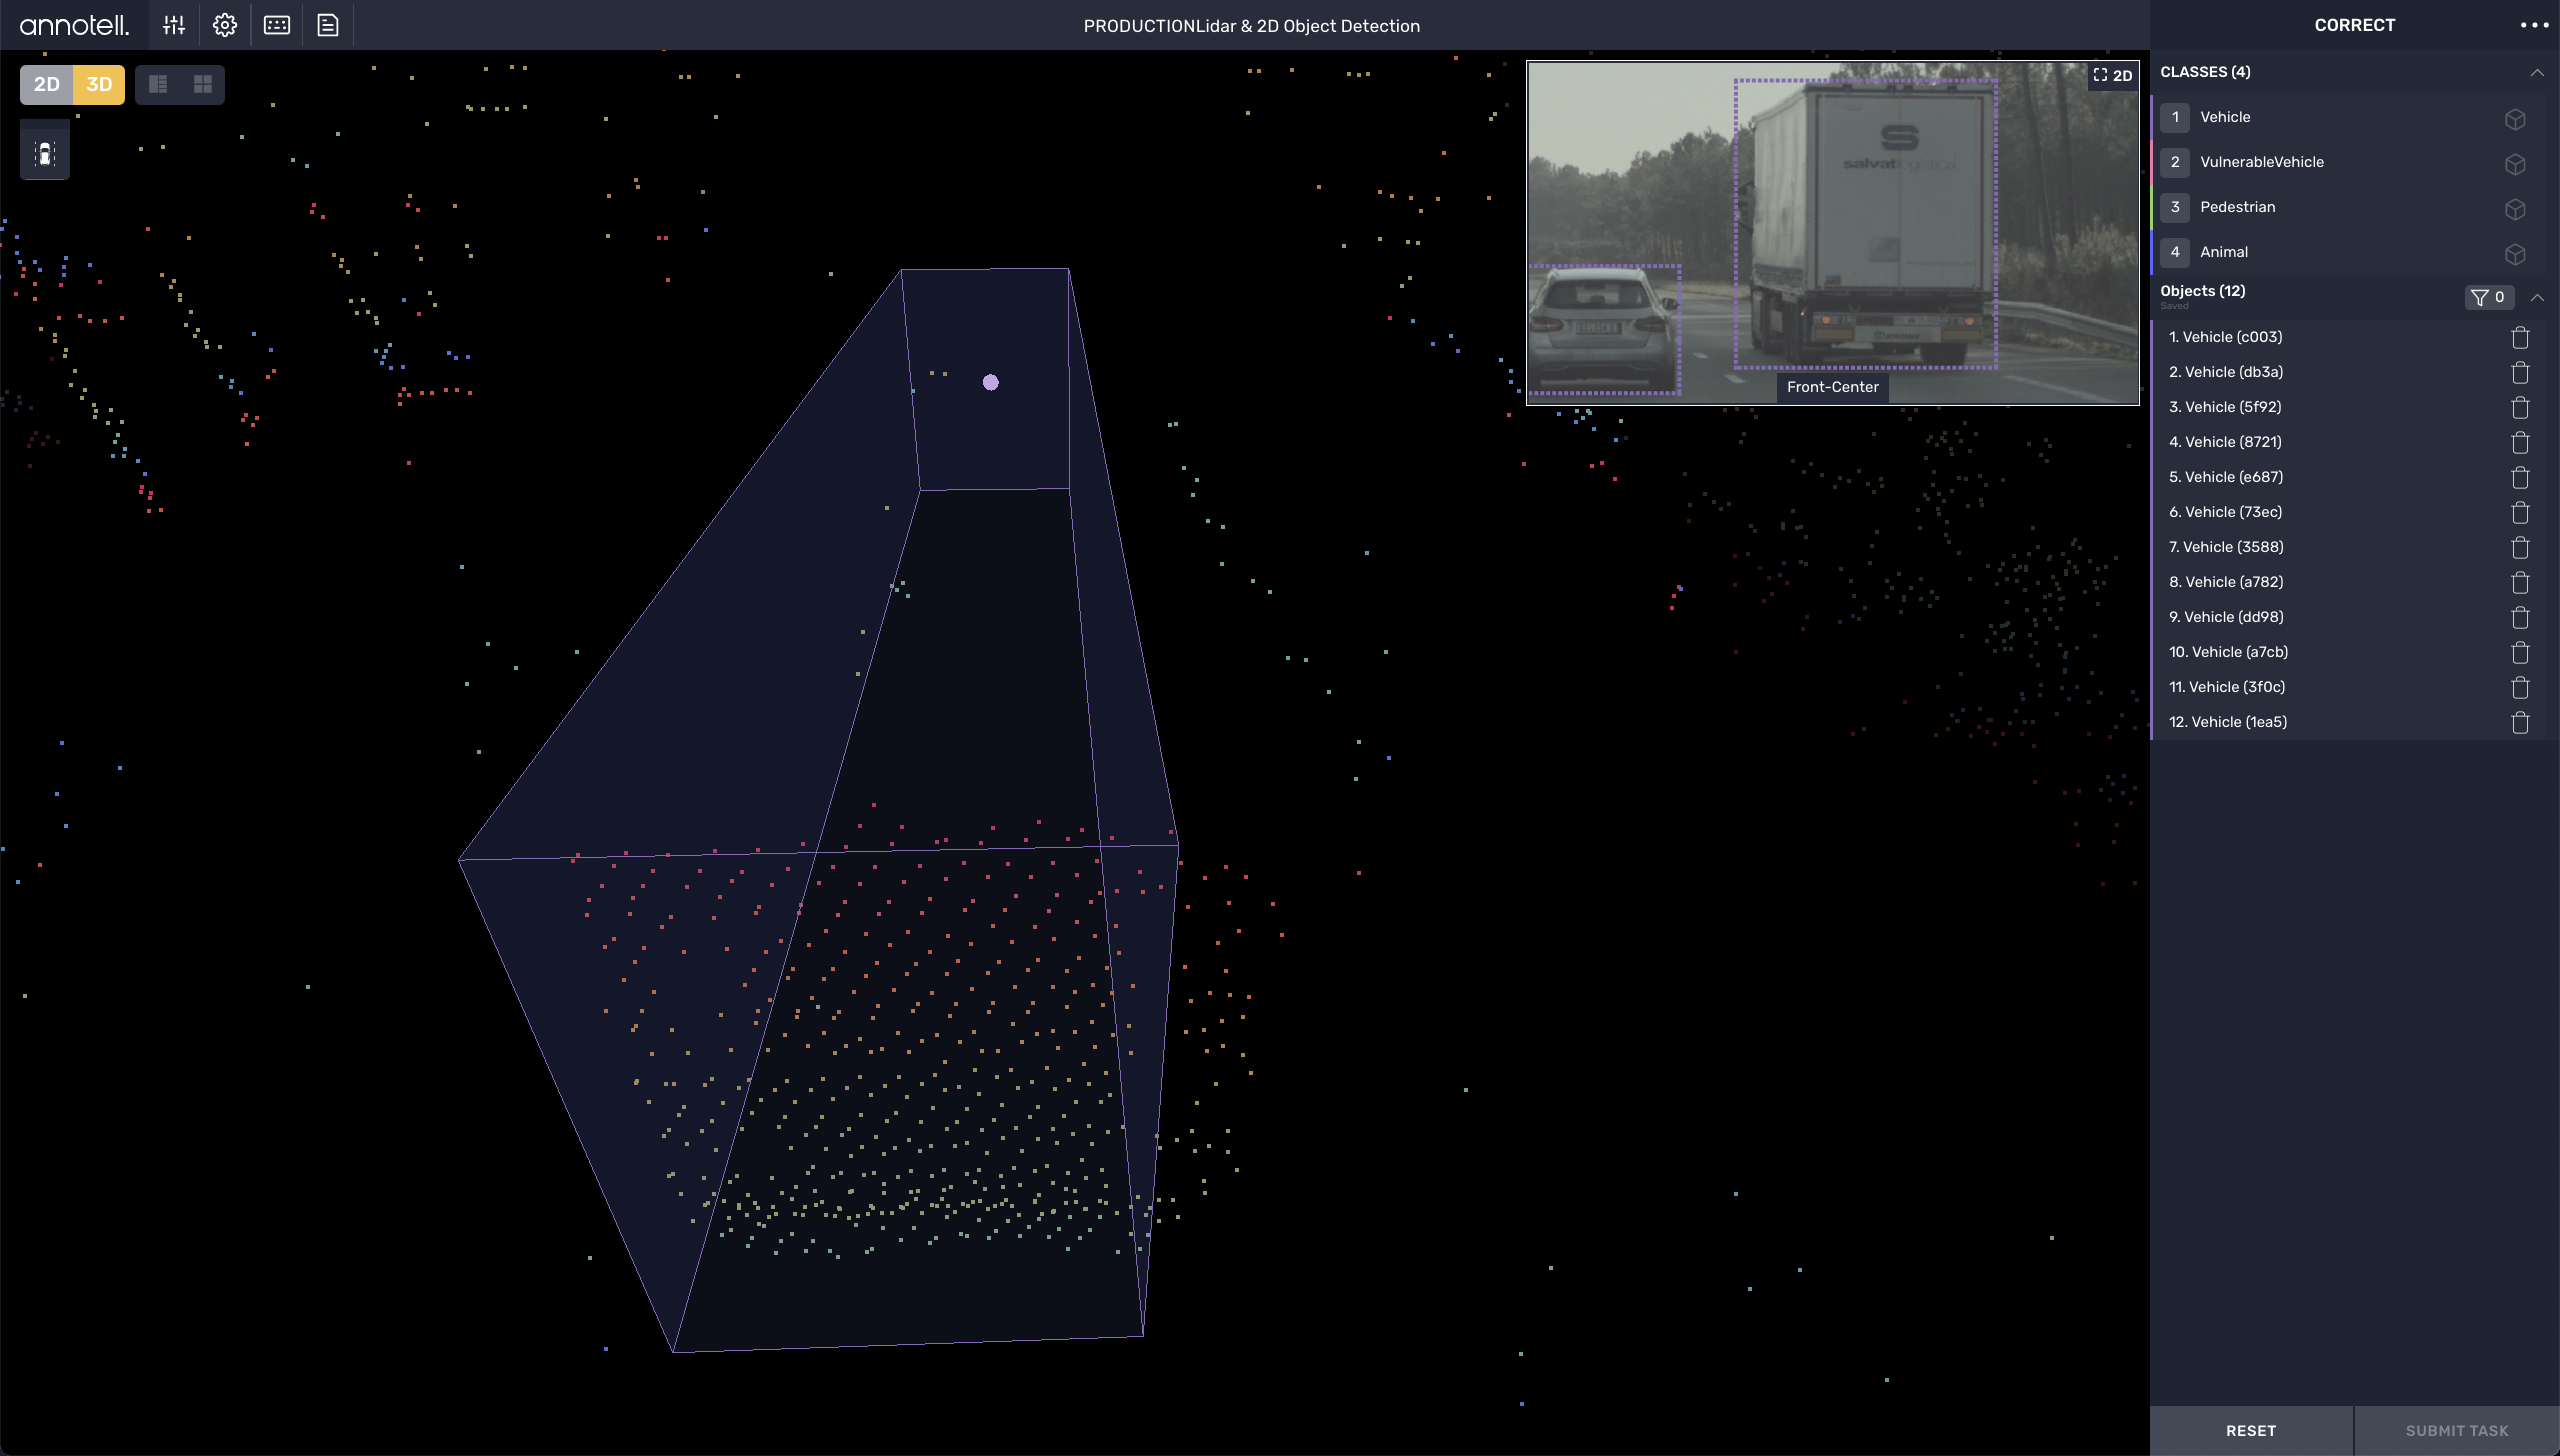Select object 8. Vehicle (a782)
This screenshot has height=1456, width=2560.
point(2347,582)
